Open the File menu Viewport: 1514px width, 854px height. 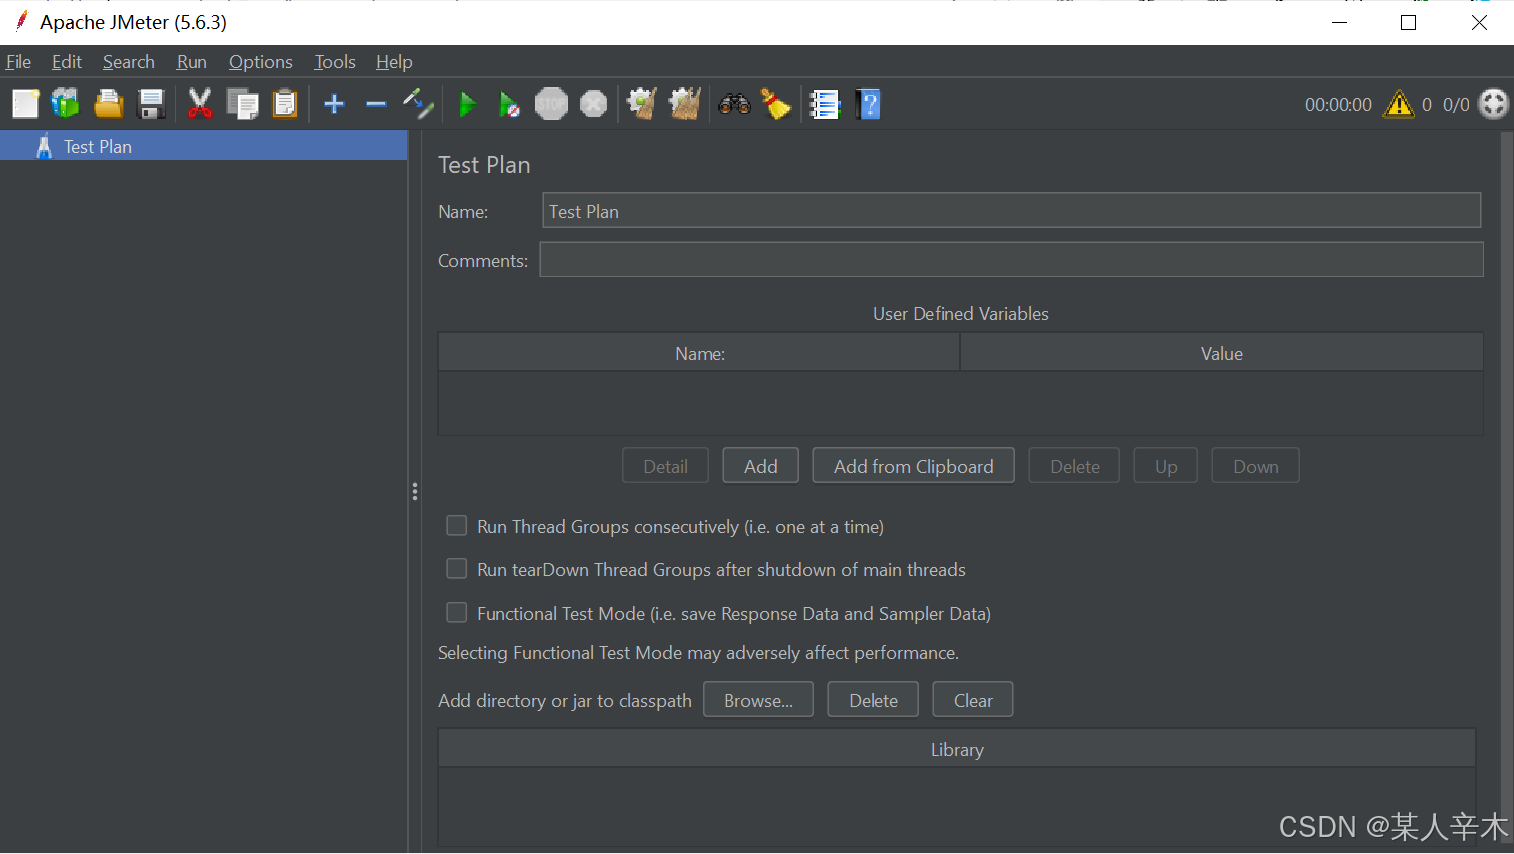(18, 62)
